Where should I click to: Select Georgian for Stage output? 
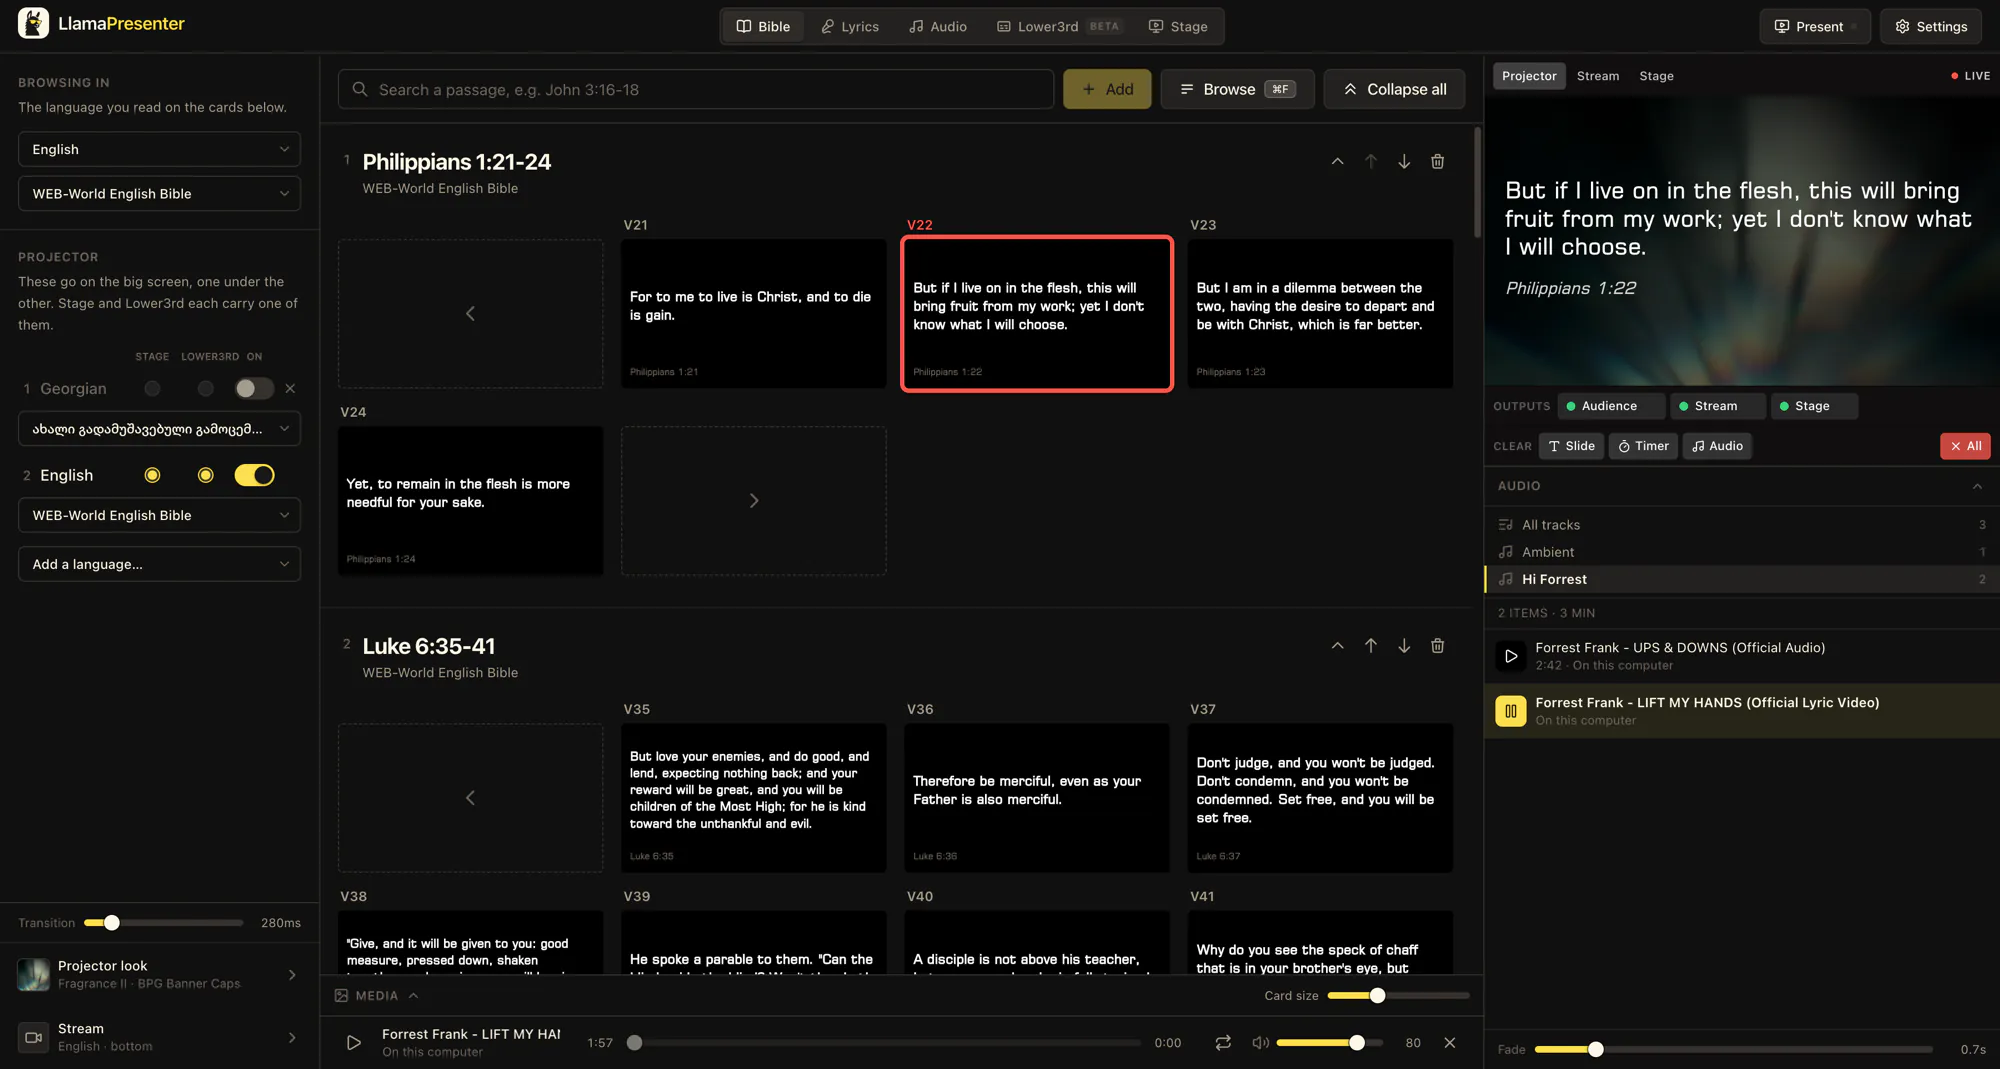pos(152,388)
